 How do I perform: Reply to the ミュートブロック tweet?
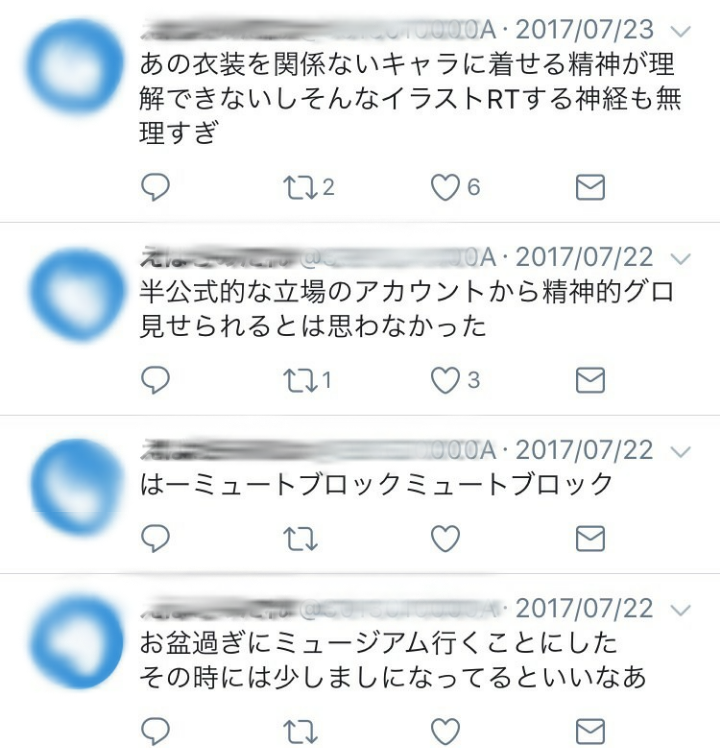156,539
